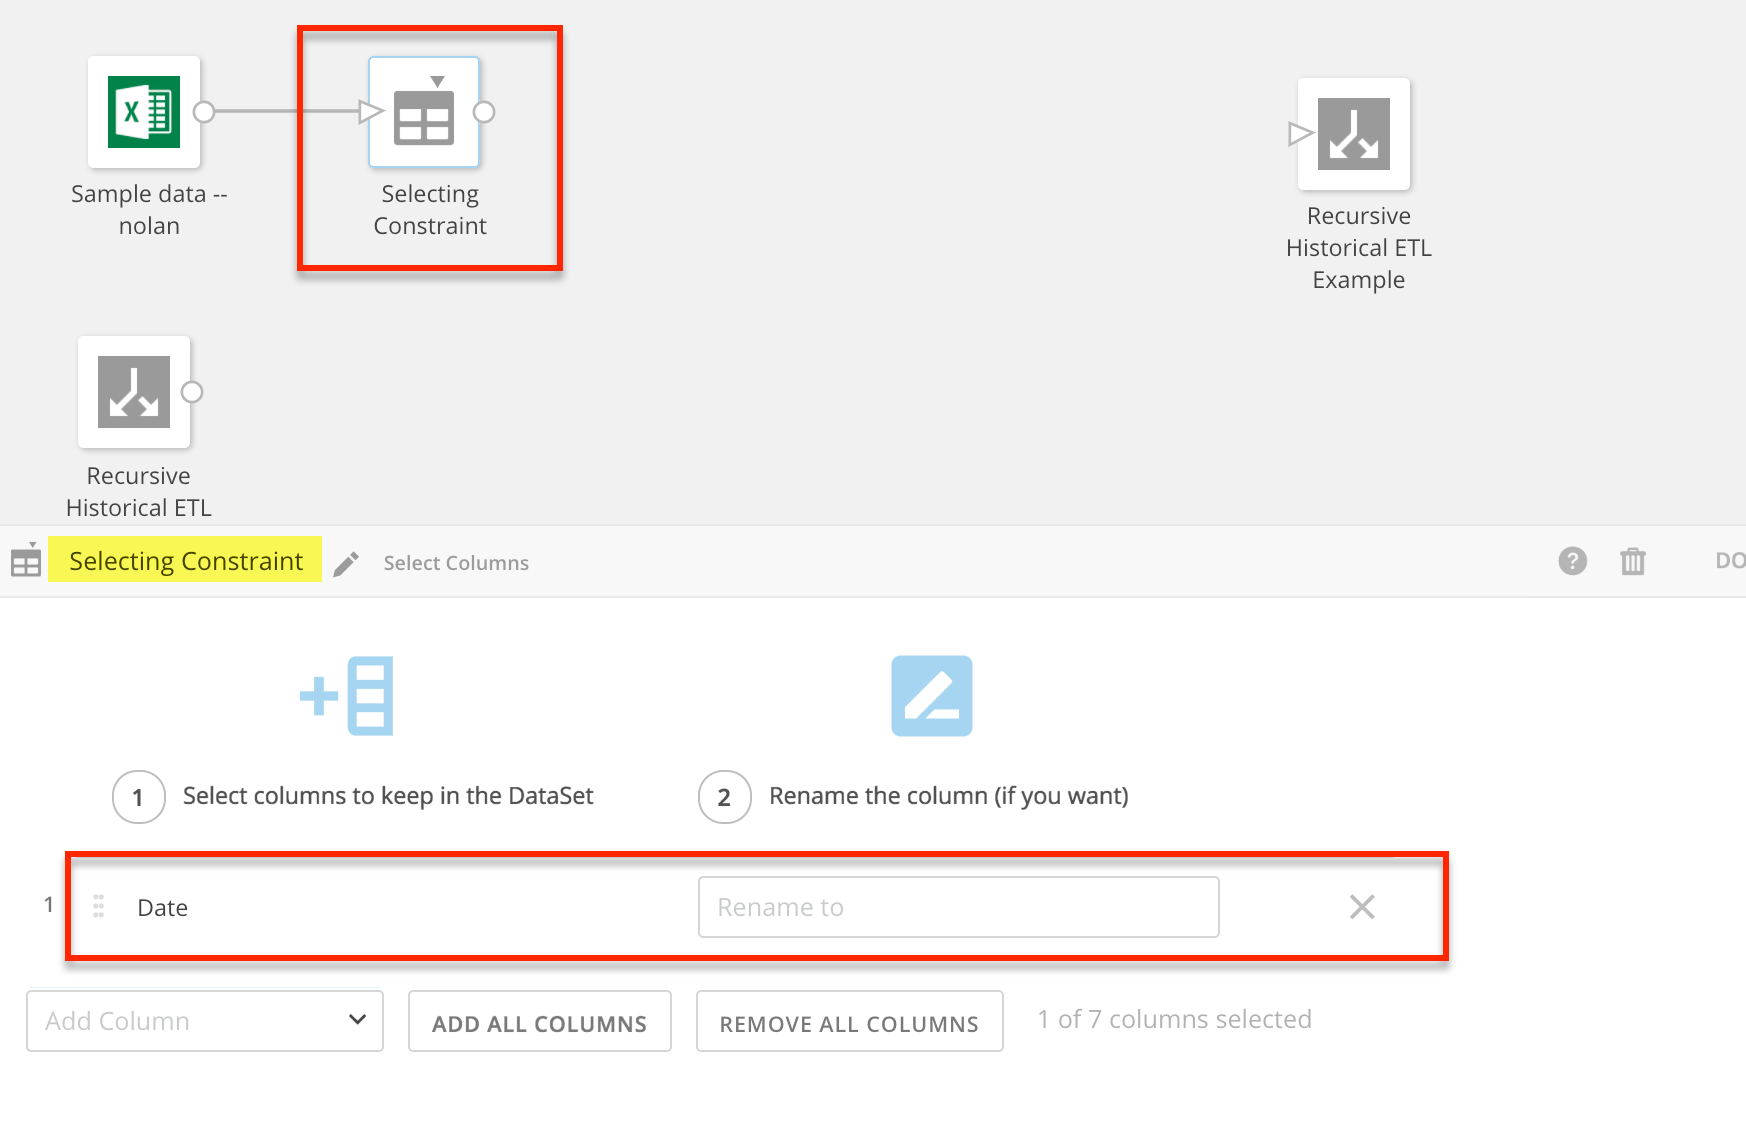Open the Recursive Historical ETL Example output icon
The width and height of the screenshot is (1746, 1138).
coord(1355,134)
